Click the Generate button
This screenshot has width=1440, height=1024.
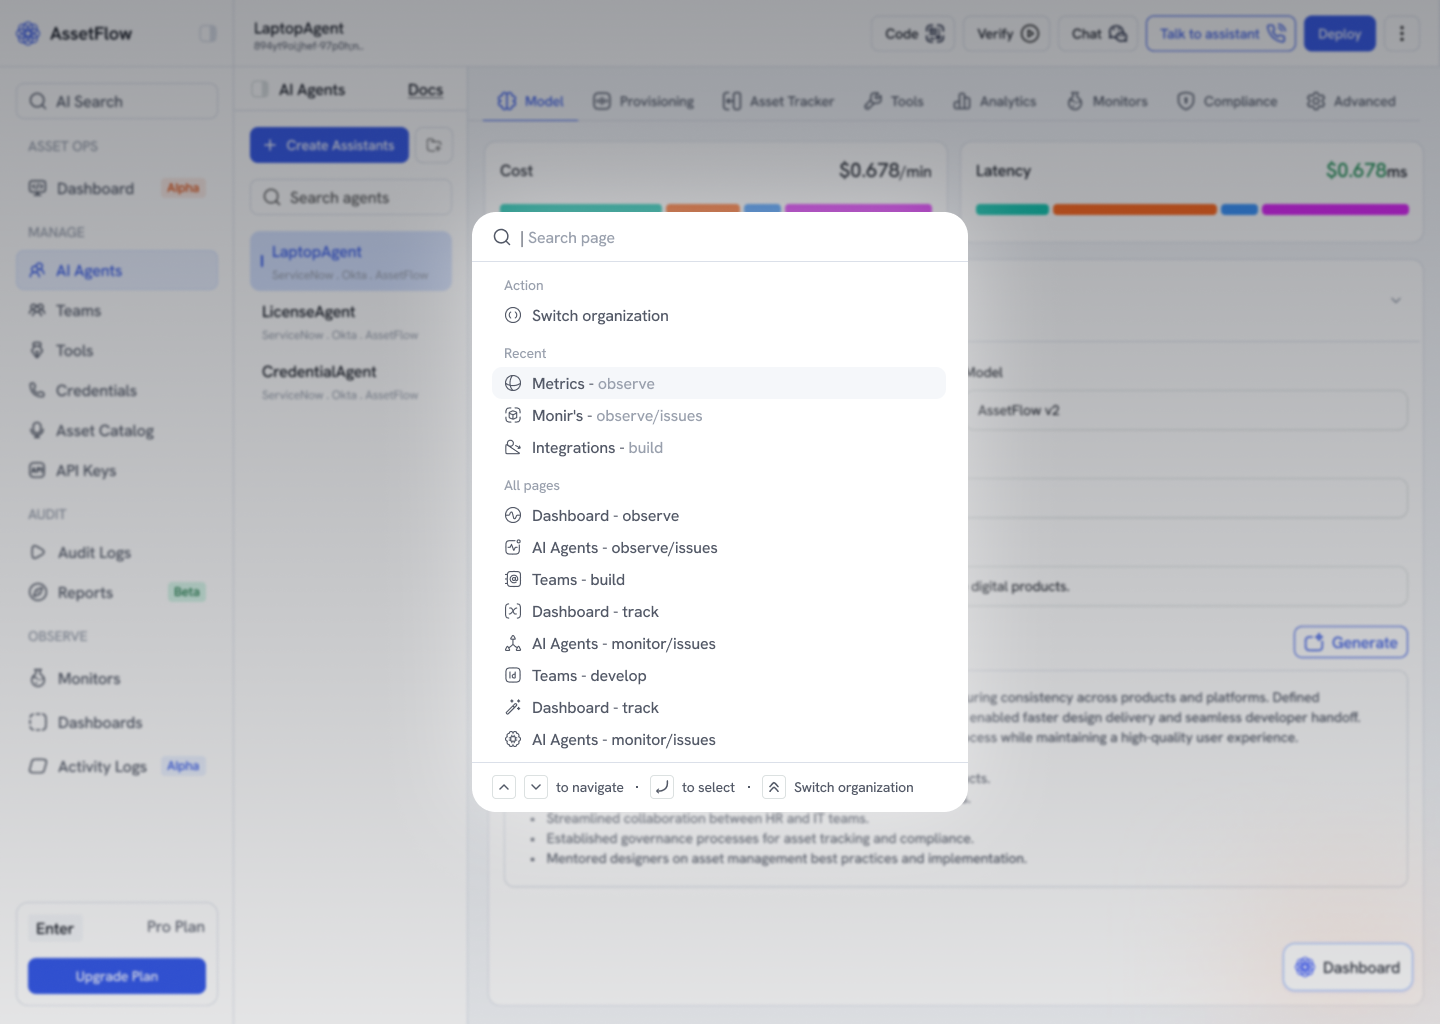1351,642
